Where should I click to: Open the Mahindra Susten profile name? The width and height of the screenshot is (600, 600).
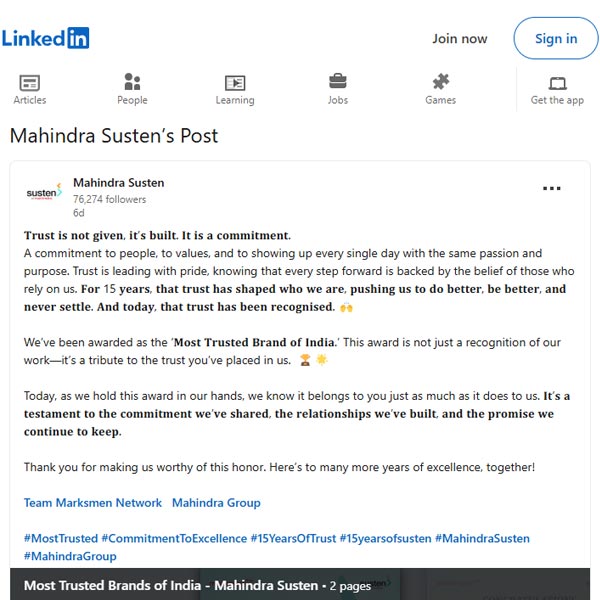coord(119,183)
